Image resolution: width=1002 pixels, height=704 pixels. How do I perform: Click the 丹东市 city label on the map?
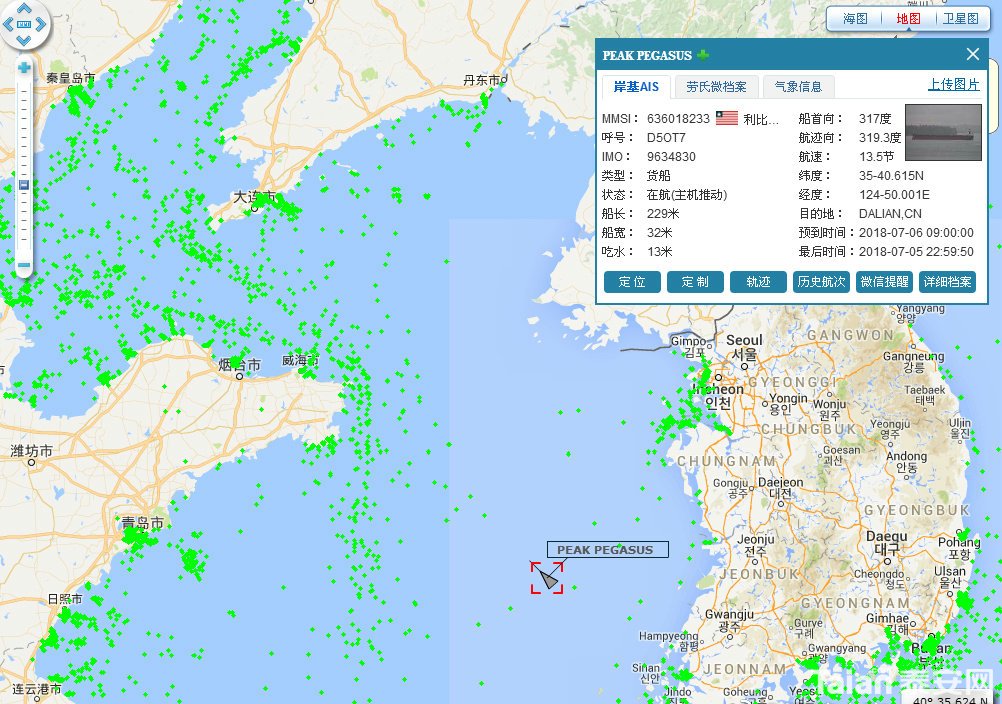click(484, 80)
